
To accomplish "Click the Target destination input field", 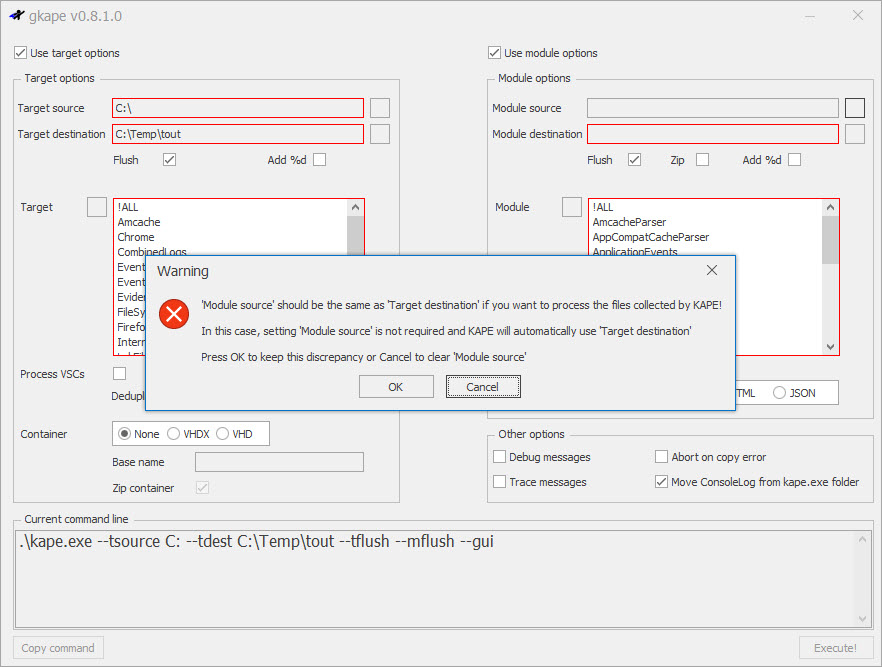I will pos(238,134).
